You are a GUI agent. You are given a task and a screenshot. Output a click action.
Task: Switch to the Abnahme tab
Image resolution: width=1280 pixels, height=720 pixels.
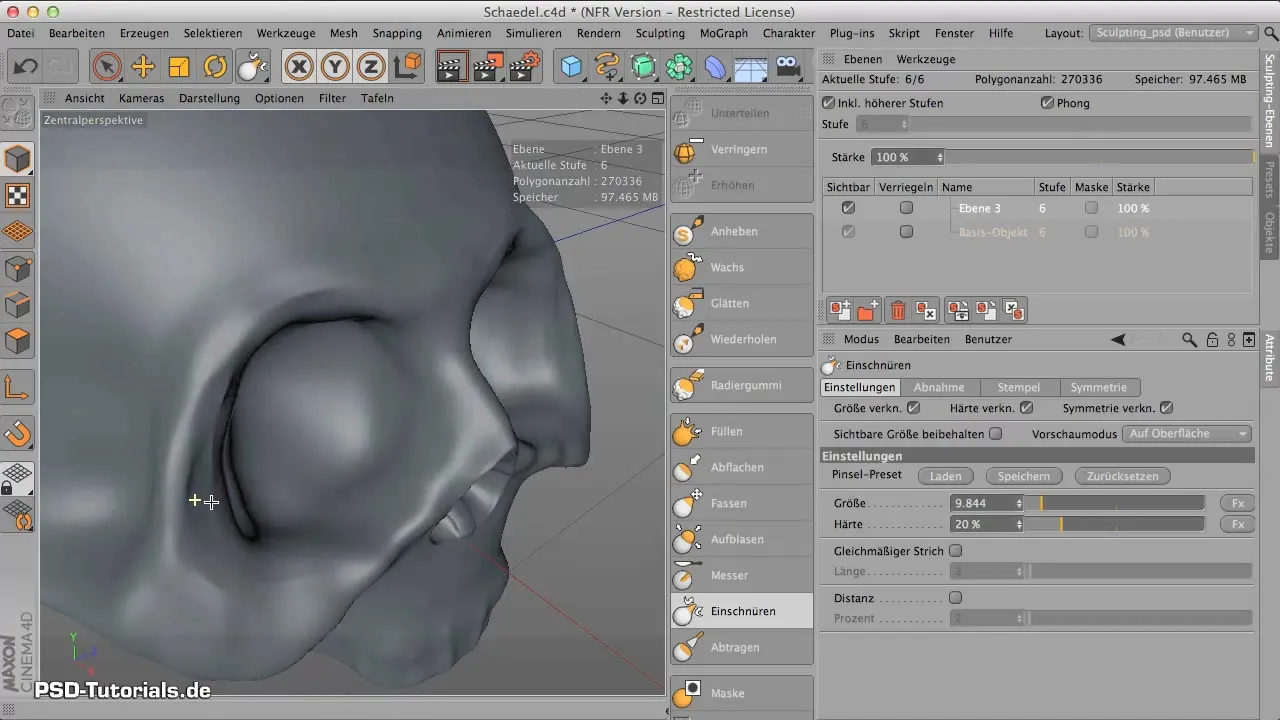pos(939,387)
